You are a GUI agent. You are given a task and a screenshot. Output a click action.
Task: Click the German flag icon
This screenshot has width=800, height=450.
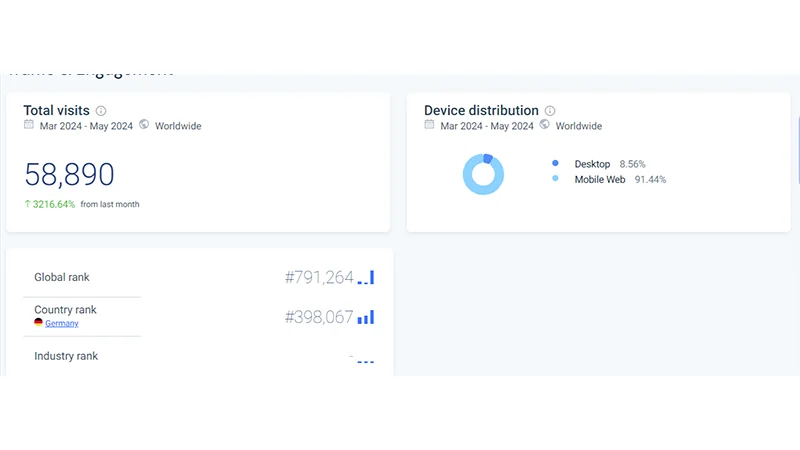click(39, 323)
